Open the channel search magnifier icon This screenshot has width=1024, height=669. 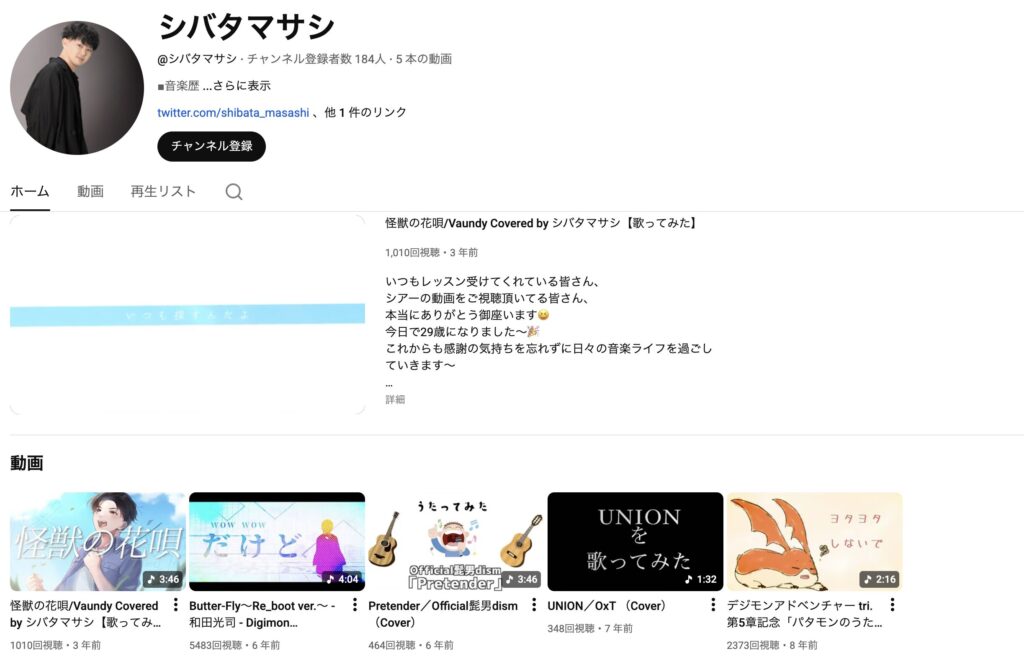[x=234, y=191]
